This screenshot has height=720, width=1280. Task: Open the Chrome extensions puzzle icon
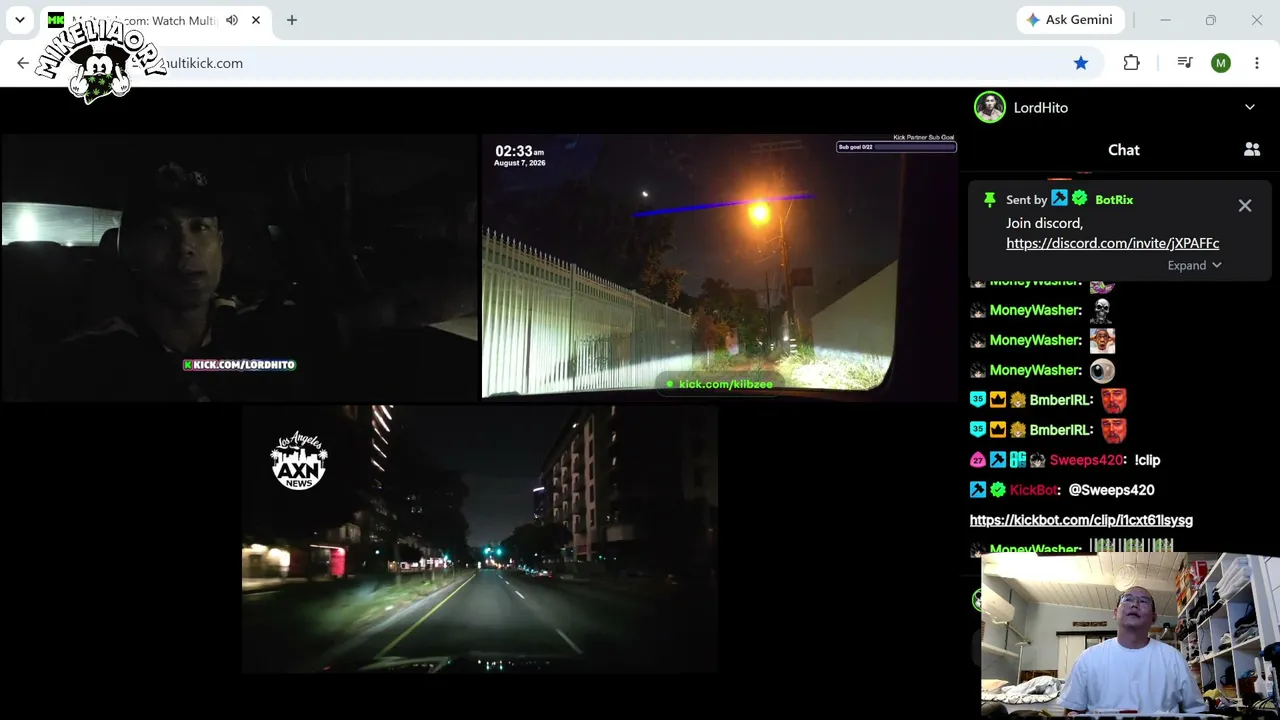coord(1131,63)
